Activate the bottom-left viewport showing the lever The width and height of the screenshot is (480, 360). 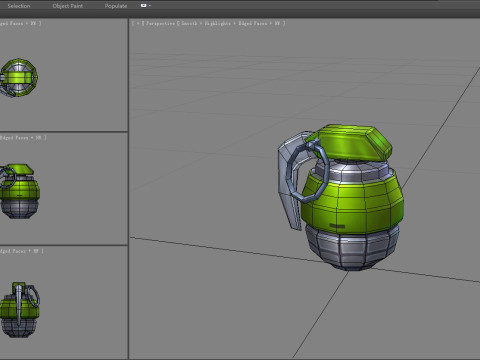pos(64,303)
